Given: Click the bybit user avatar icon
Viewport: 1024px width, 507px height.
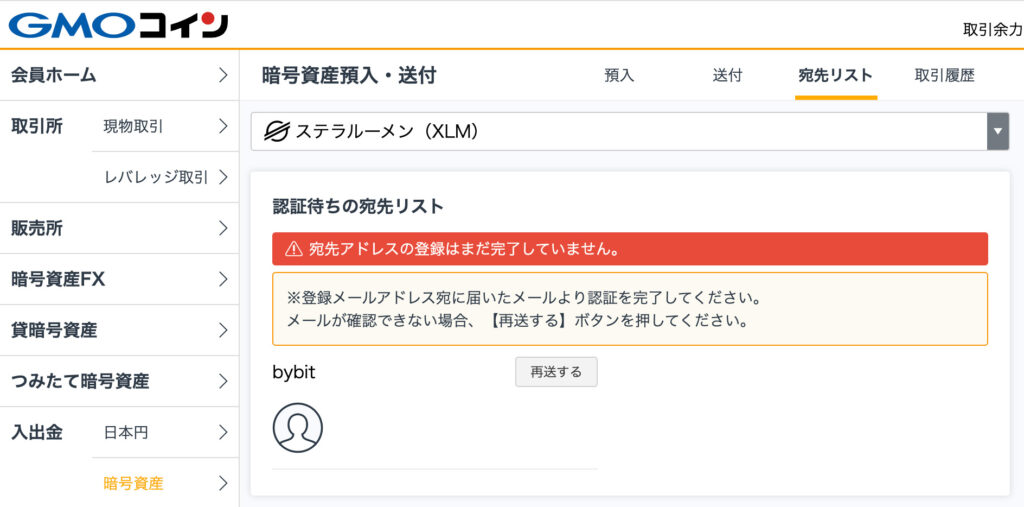Looking at the screenshot, I should [298, 428].
